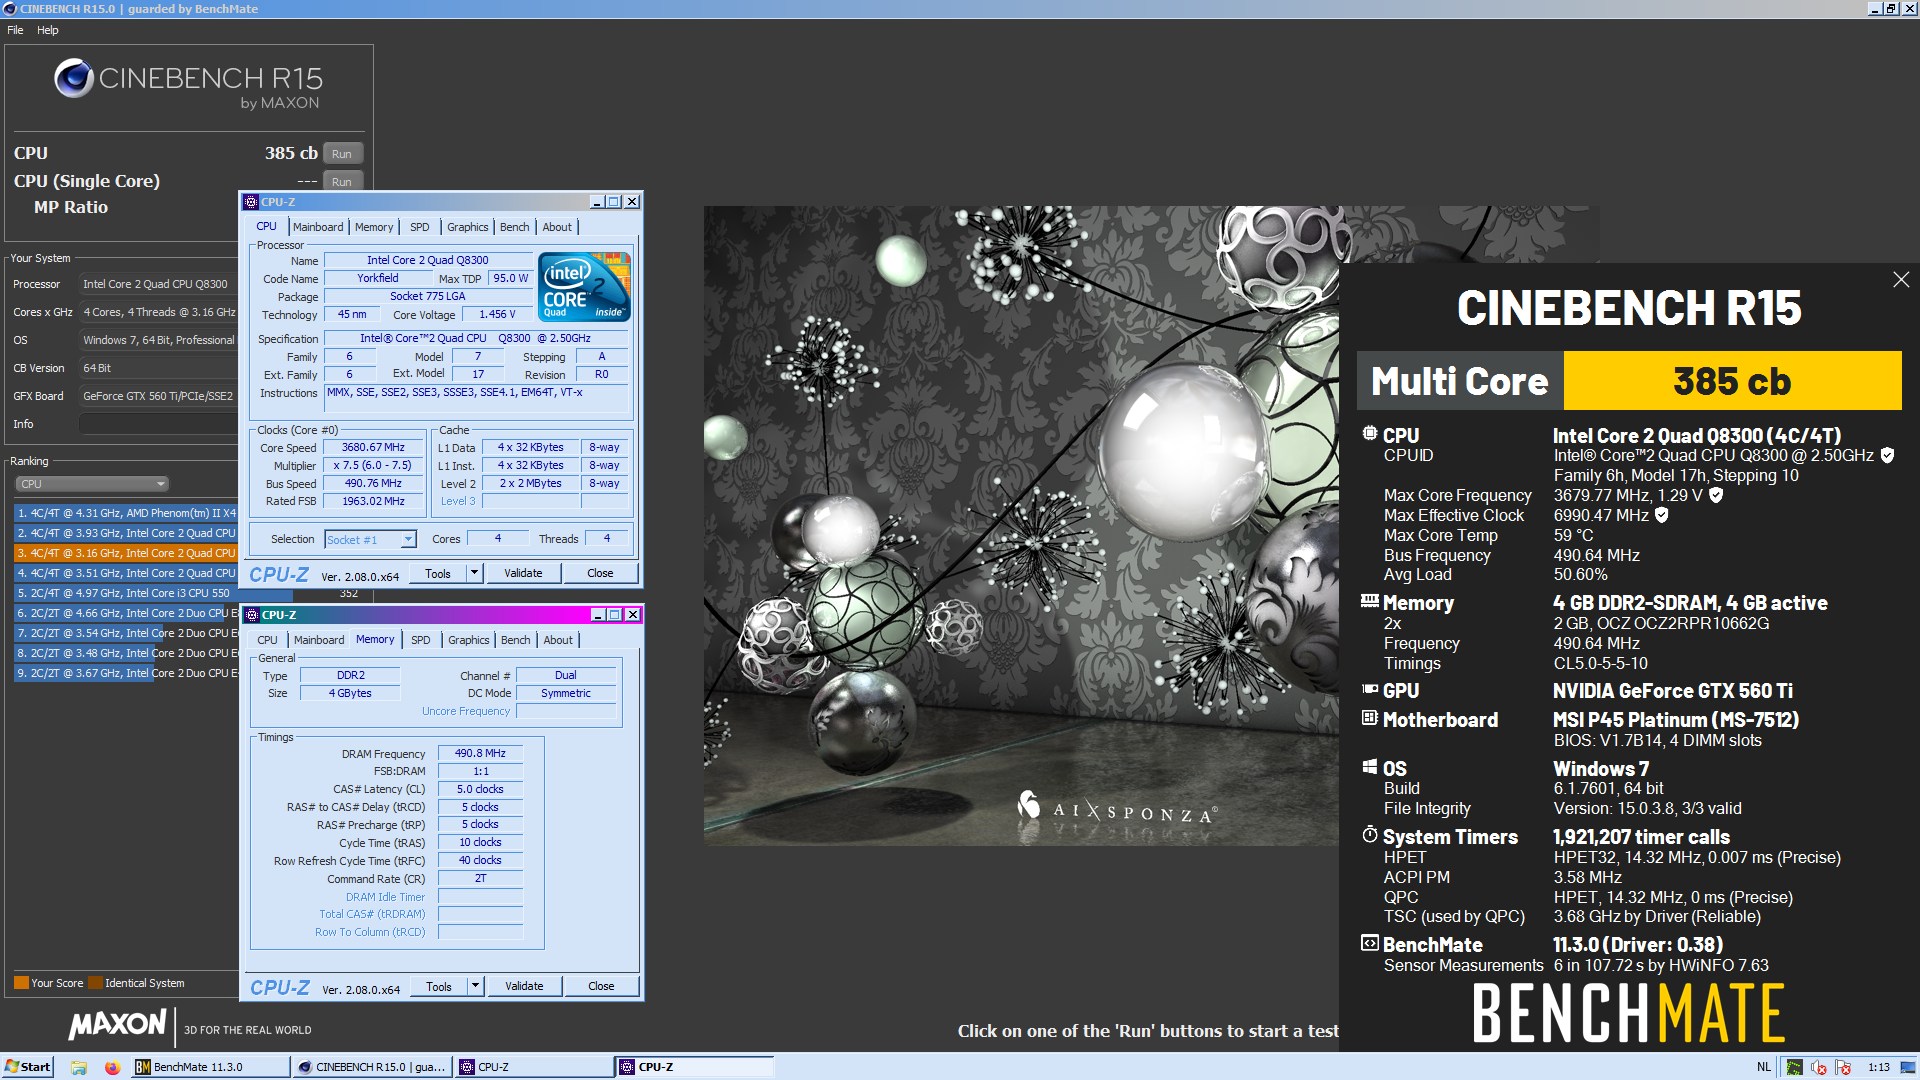Select CPU tab in lower CPU-Z window
1920x1080 pixels.
(x=267, y=640)
